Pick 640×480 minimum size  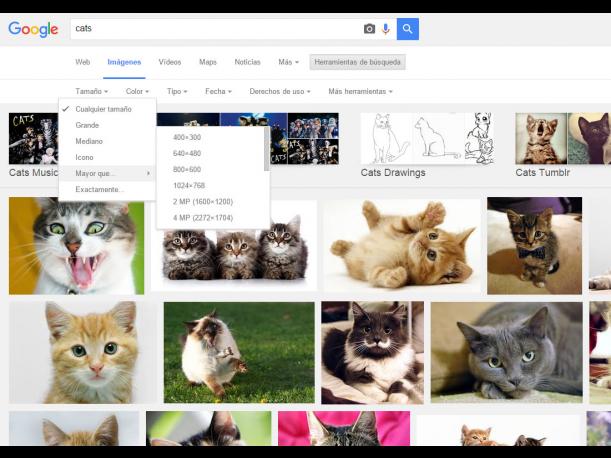coord(210,153)
